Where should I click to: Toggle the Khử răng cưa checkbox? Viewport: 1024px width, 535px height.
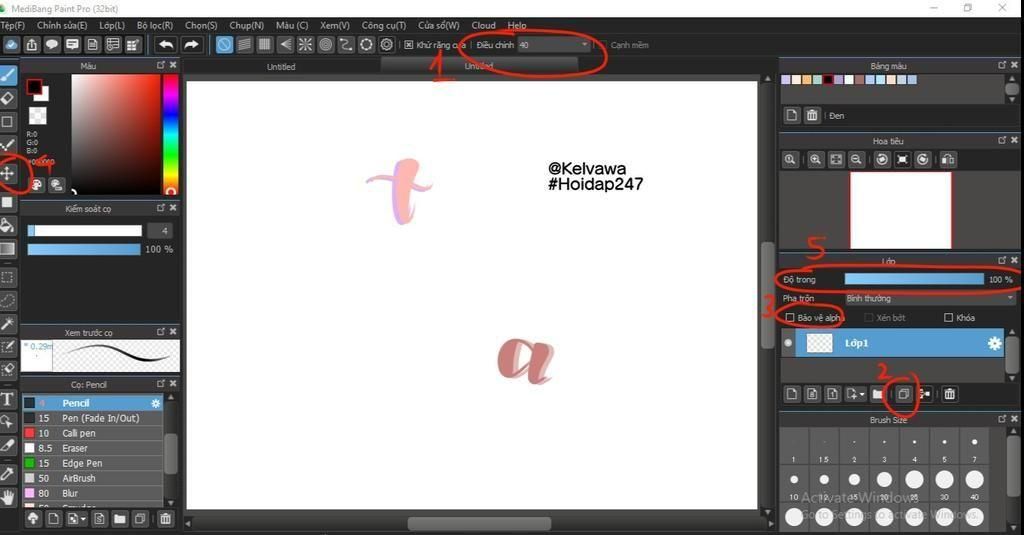pyautogui.click(x=409, y=45)
